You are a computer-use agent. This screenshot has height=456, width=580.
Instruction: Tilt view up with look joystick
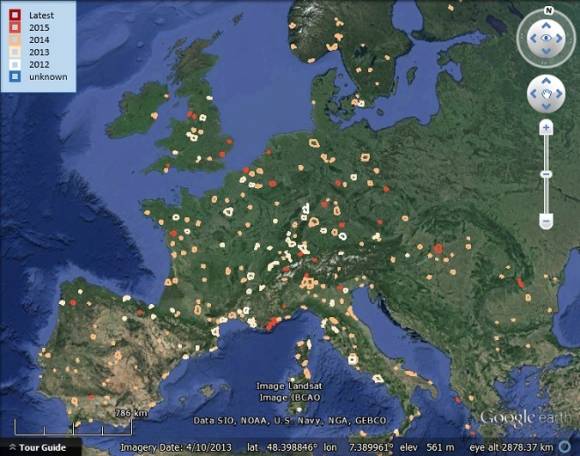546,25
